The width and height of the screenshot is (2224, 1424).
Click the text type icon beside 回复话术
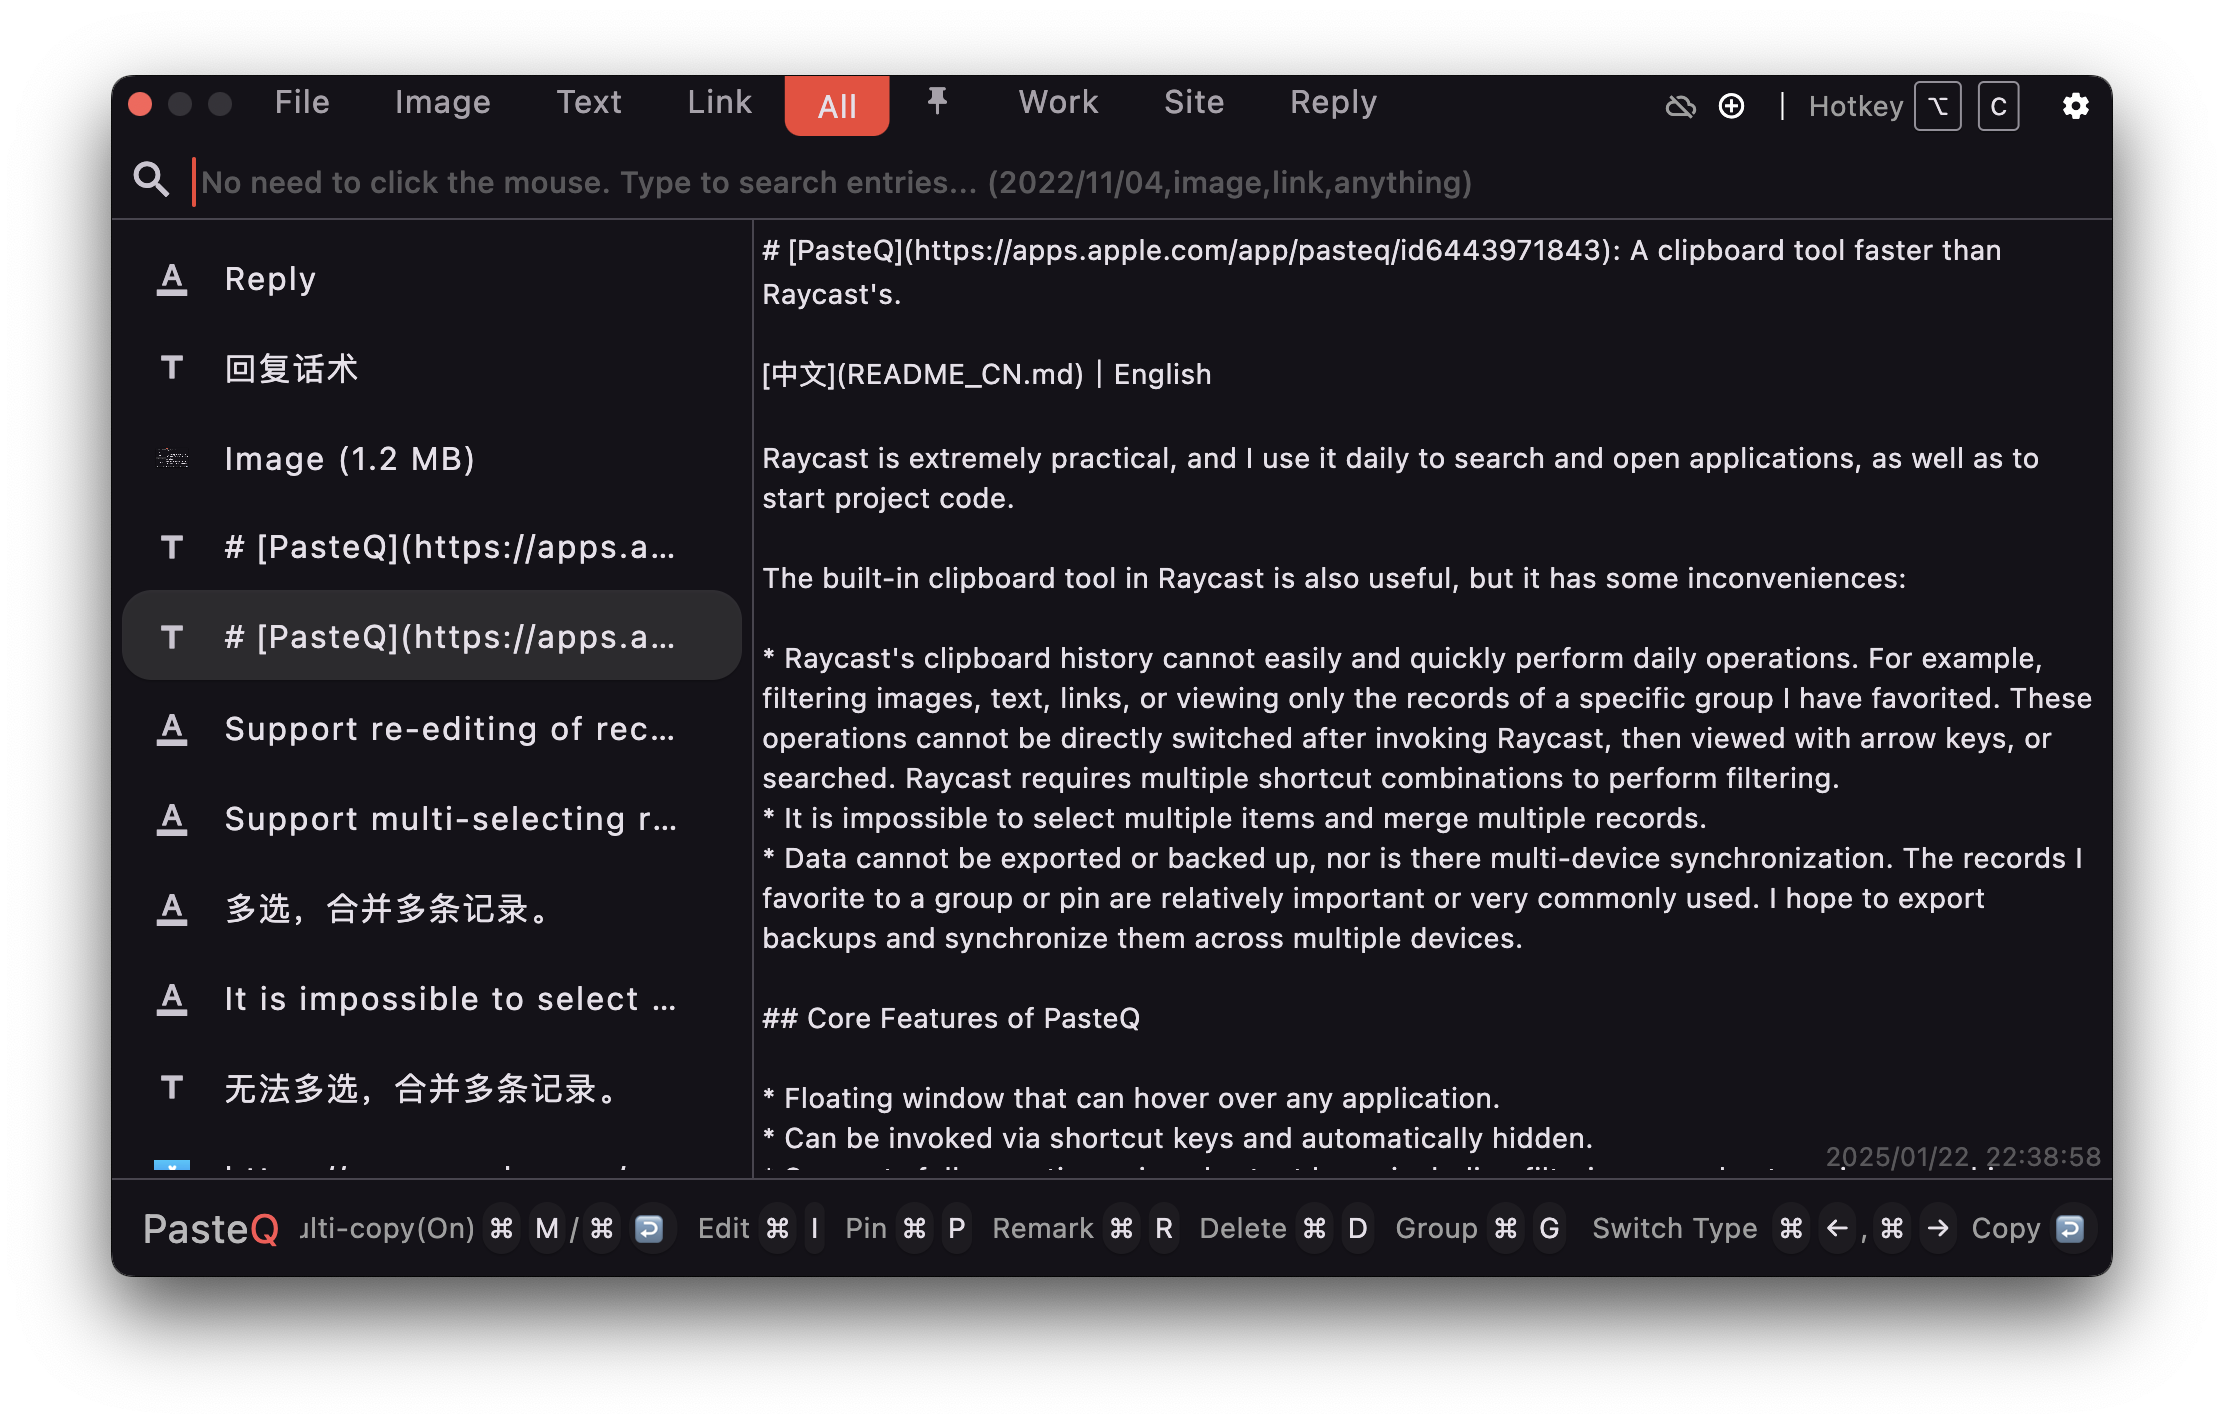172,368
